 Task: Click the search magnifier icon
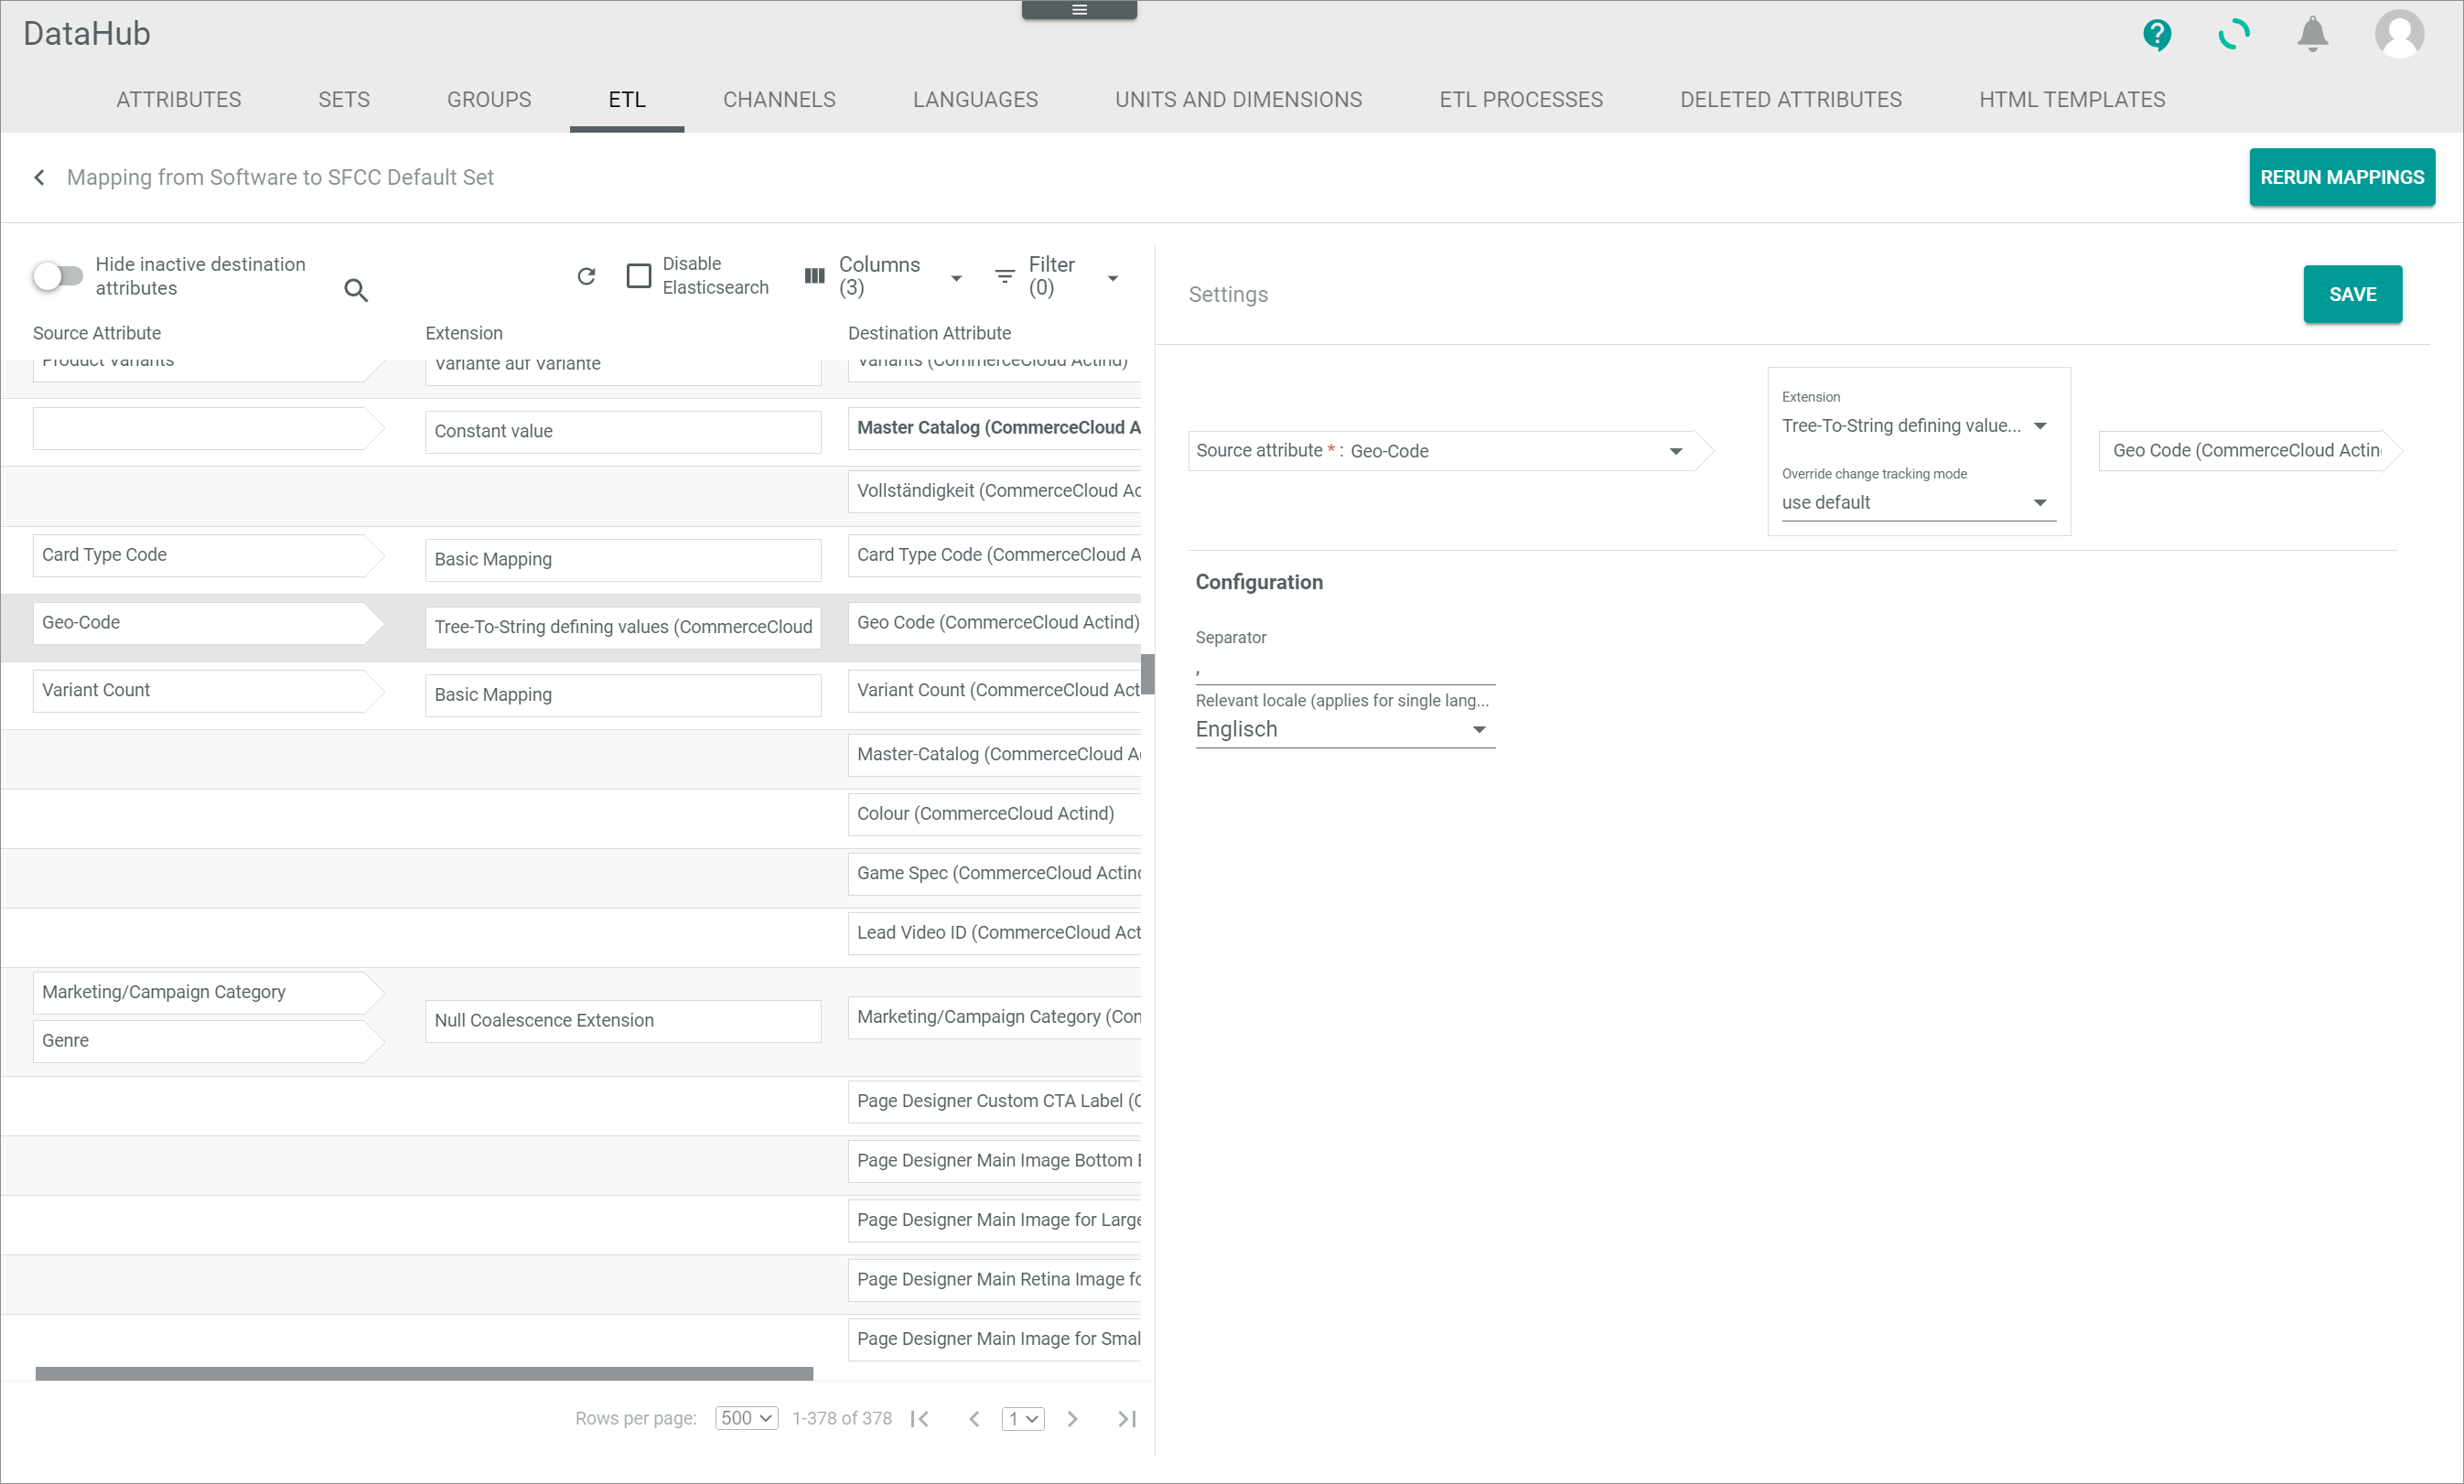tap(356, 290)
